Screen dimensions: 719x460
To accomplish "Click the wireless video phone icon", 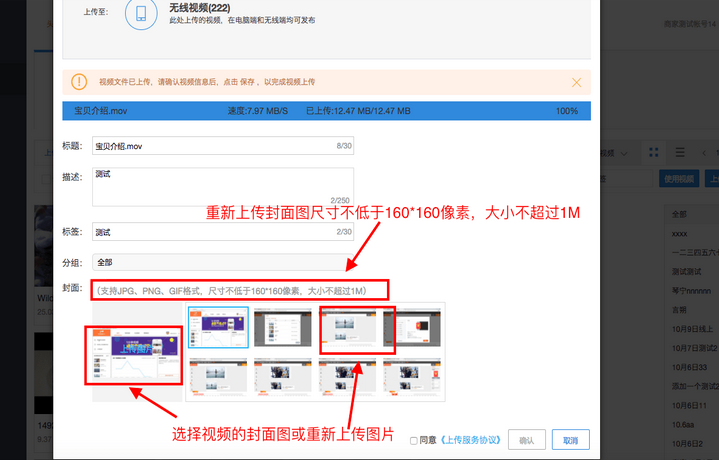I will pos(141,13).
